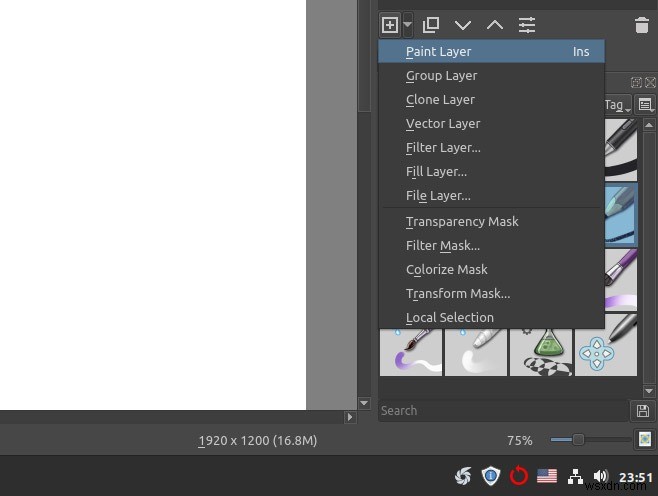Move layer down with the down chevron
The height and width of the screenshot is (496, 658).
point(462,25)
